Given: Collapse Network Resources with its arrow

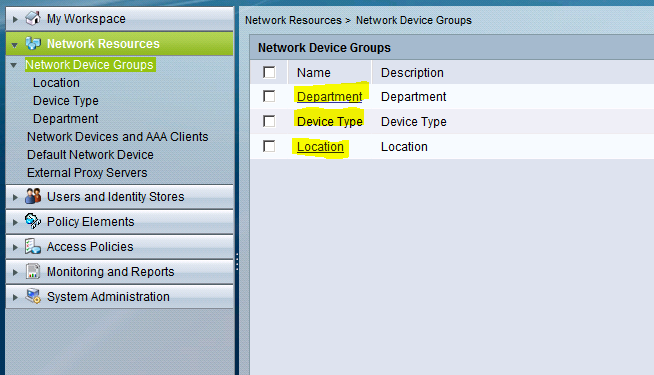Looking at the screenshot, I should point(15,45).
